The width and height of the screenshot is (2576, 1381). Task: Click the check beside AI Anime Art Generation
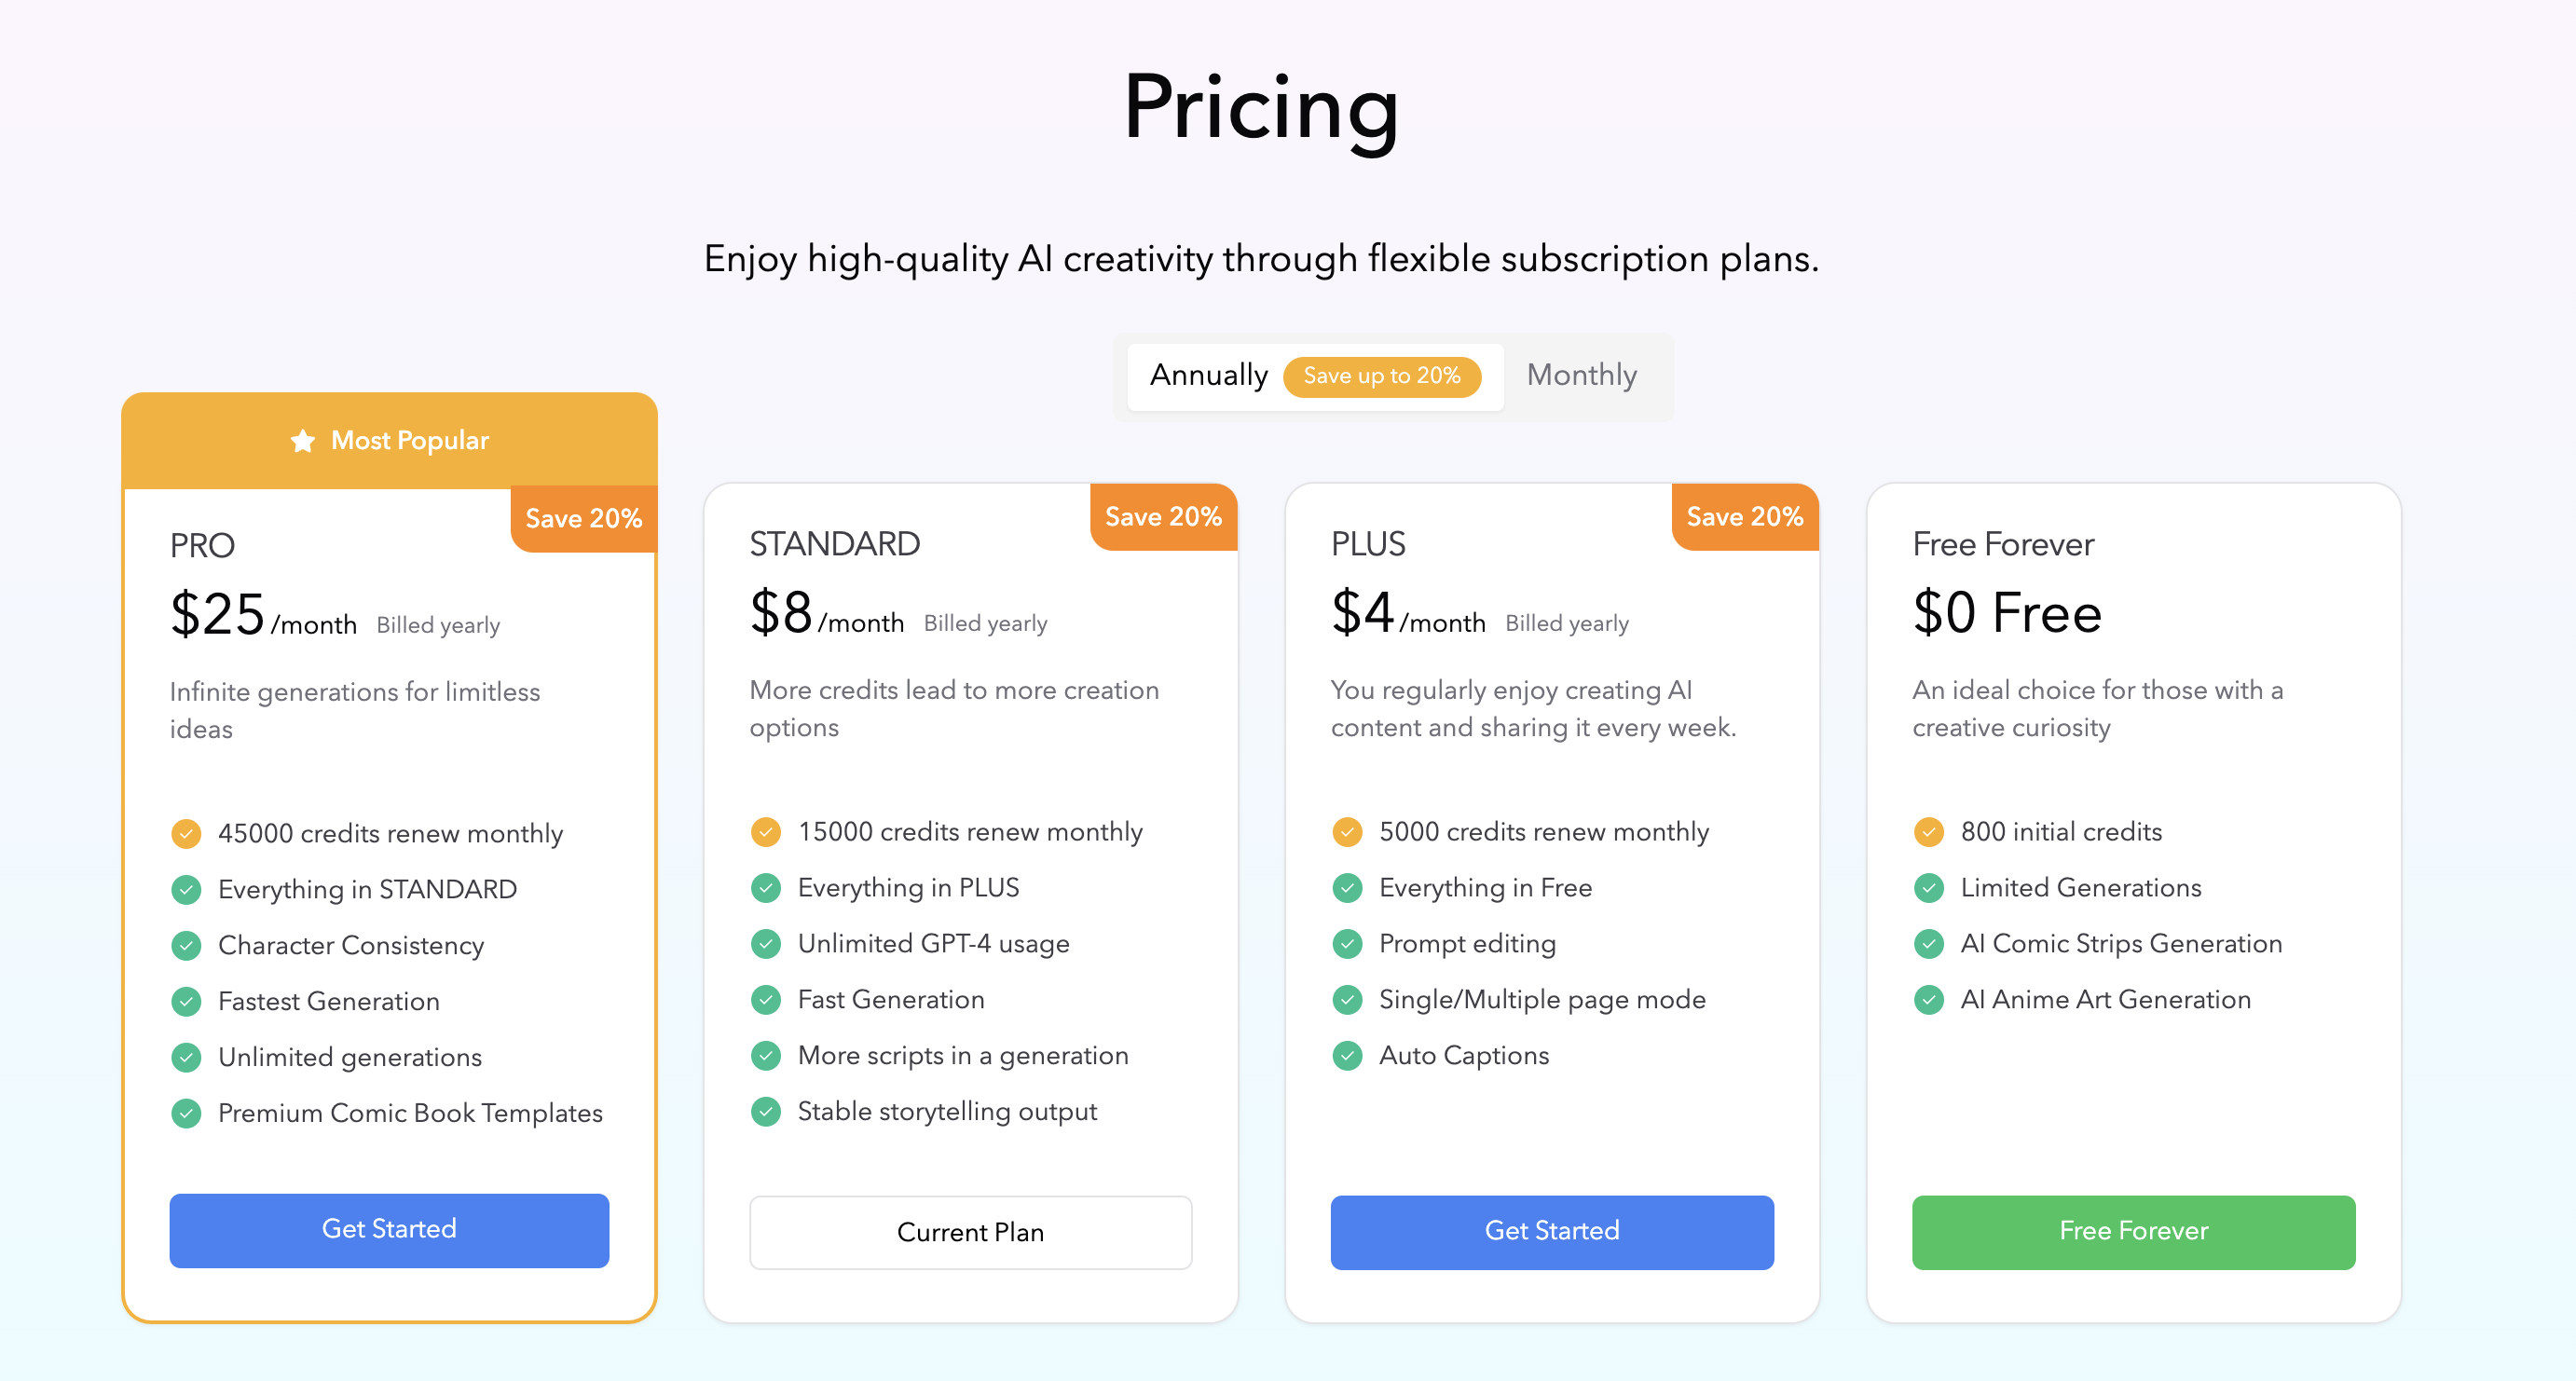1928,999
